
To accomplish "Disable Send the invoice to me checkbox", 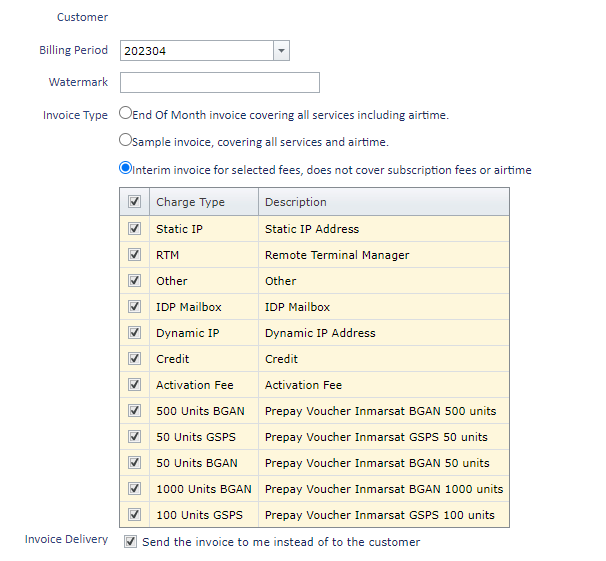I will pyautogui.click(x=130, y=542).
